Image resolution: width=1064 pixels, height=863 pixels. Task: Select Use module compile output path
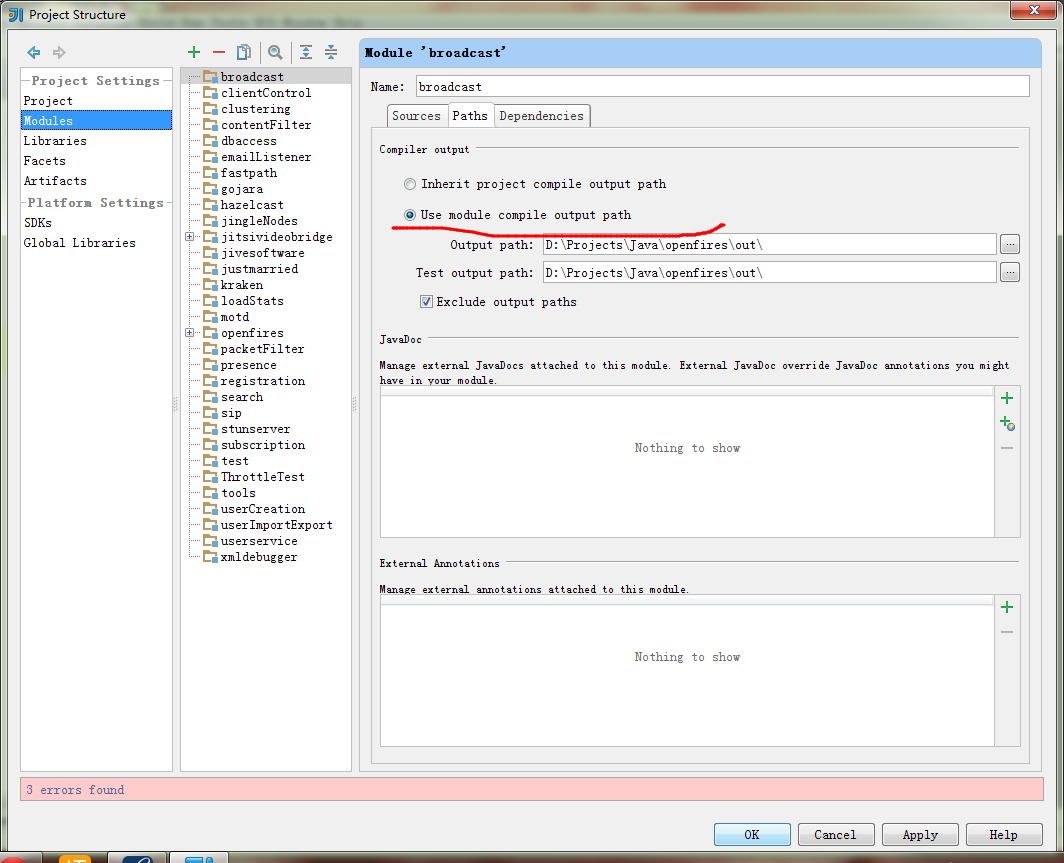[x=410, y=215]
